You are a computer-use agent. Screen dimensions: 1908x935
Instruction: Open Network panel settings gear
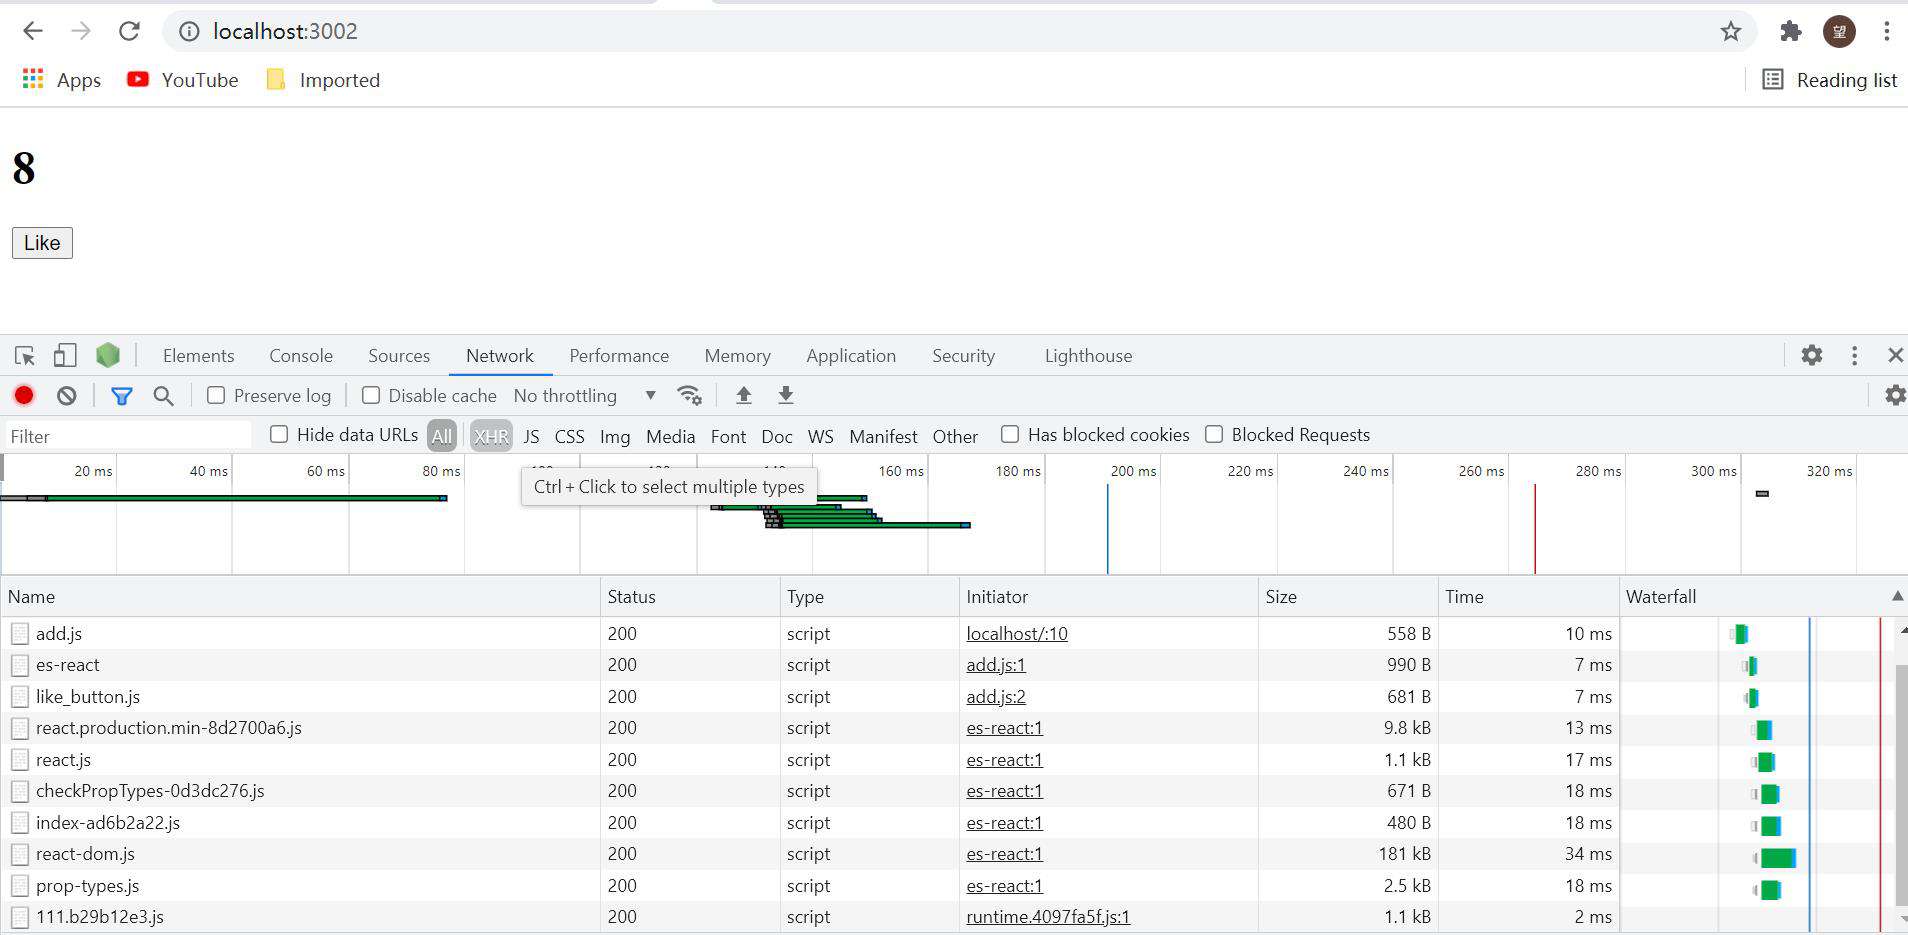point(1895,396)
